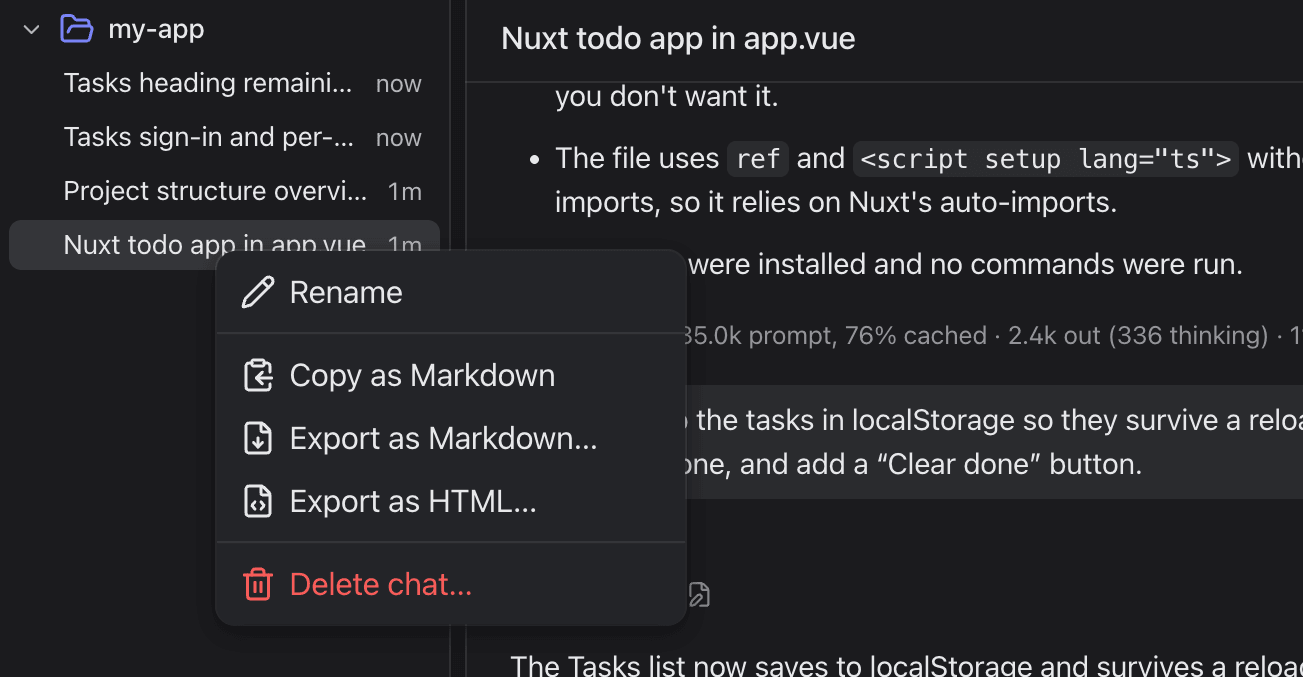Viewport: 1303px width, 677px height.
Task: Choose Export as Markdown…
Action: click(x=451, y=438)
